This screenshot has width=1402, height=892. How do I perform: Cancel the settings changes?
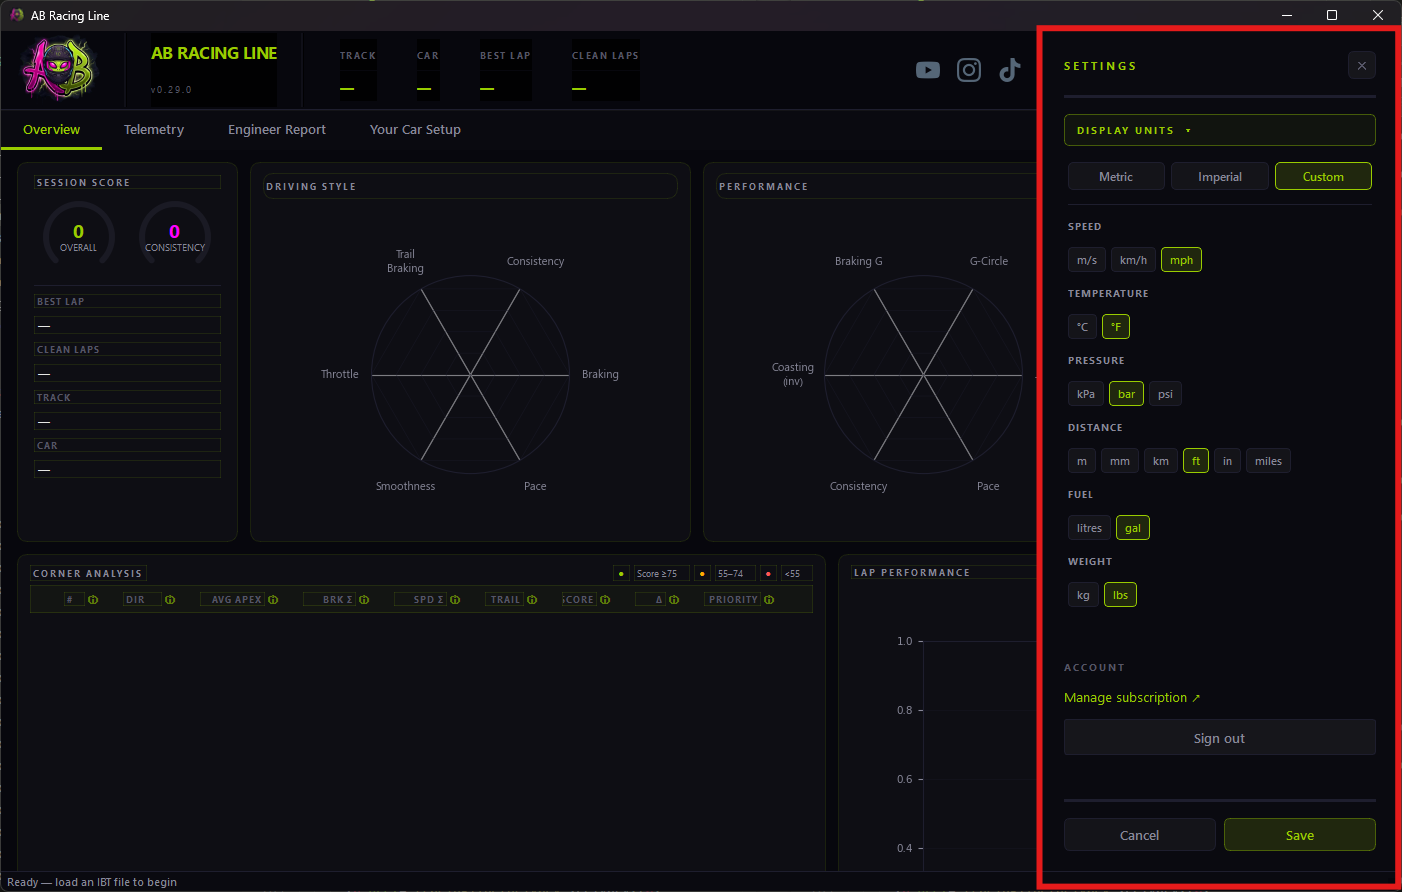pyautogui.click(x=1140, y=835)
